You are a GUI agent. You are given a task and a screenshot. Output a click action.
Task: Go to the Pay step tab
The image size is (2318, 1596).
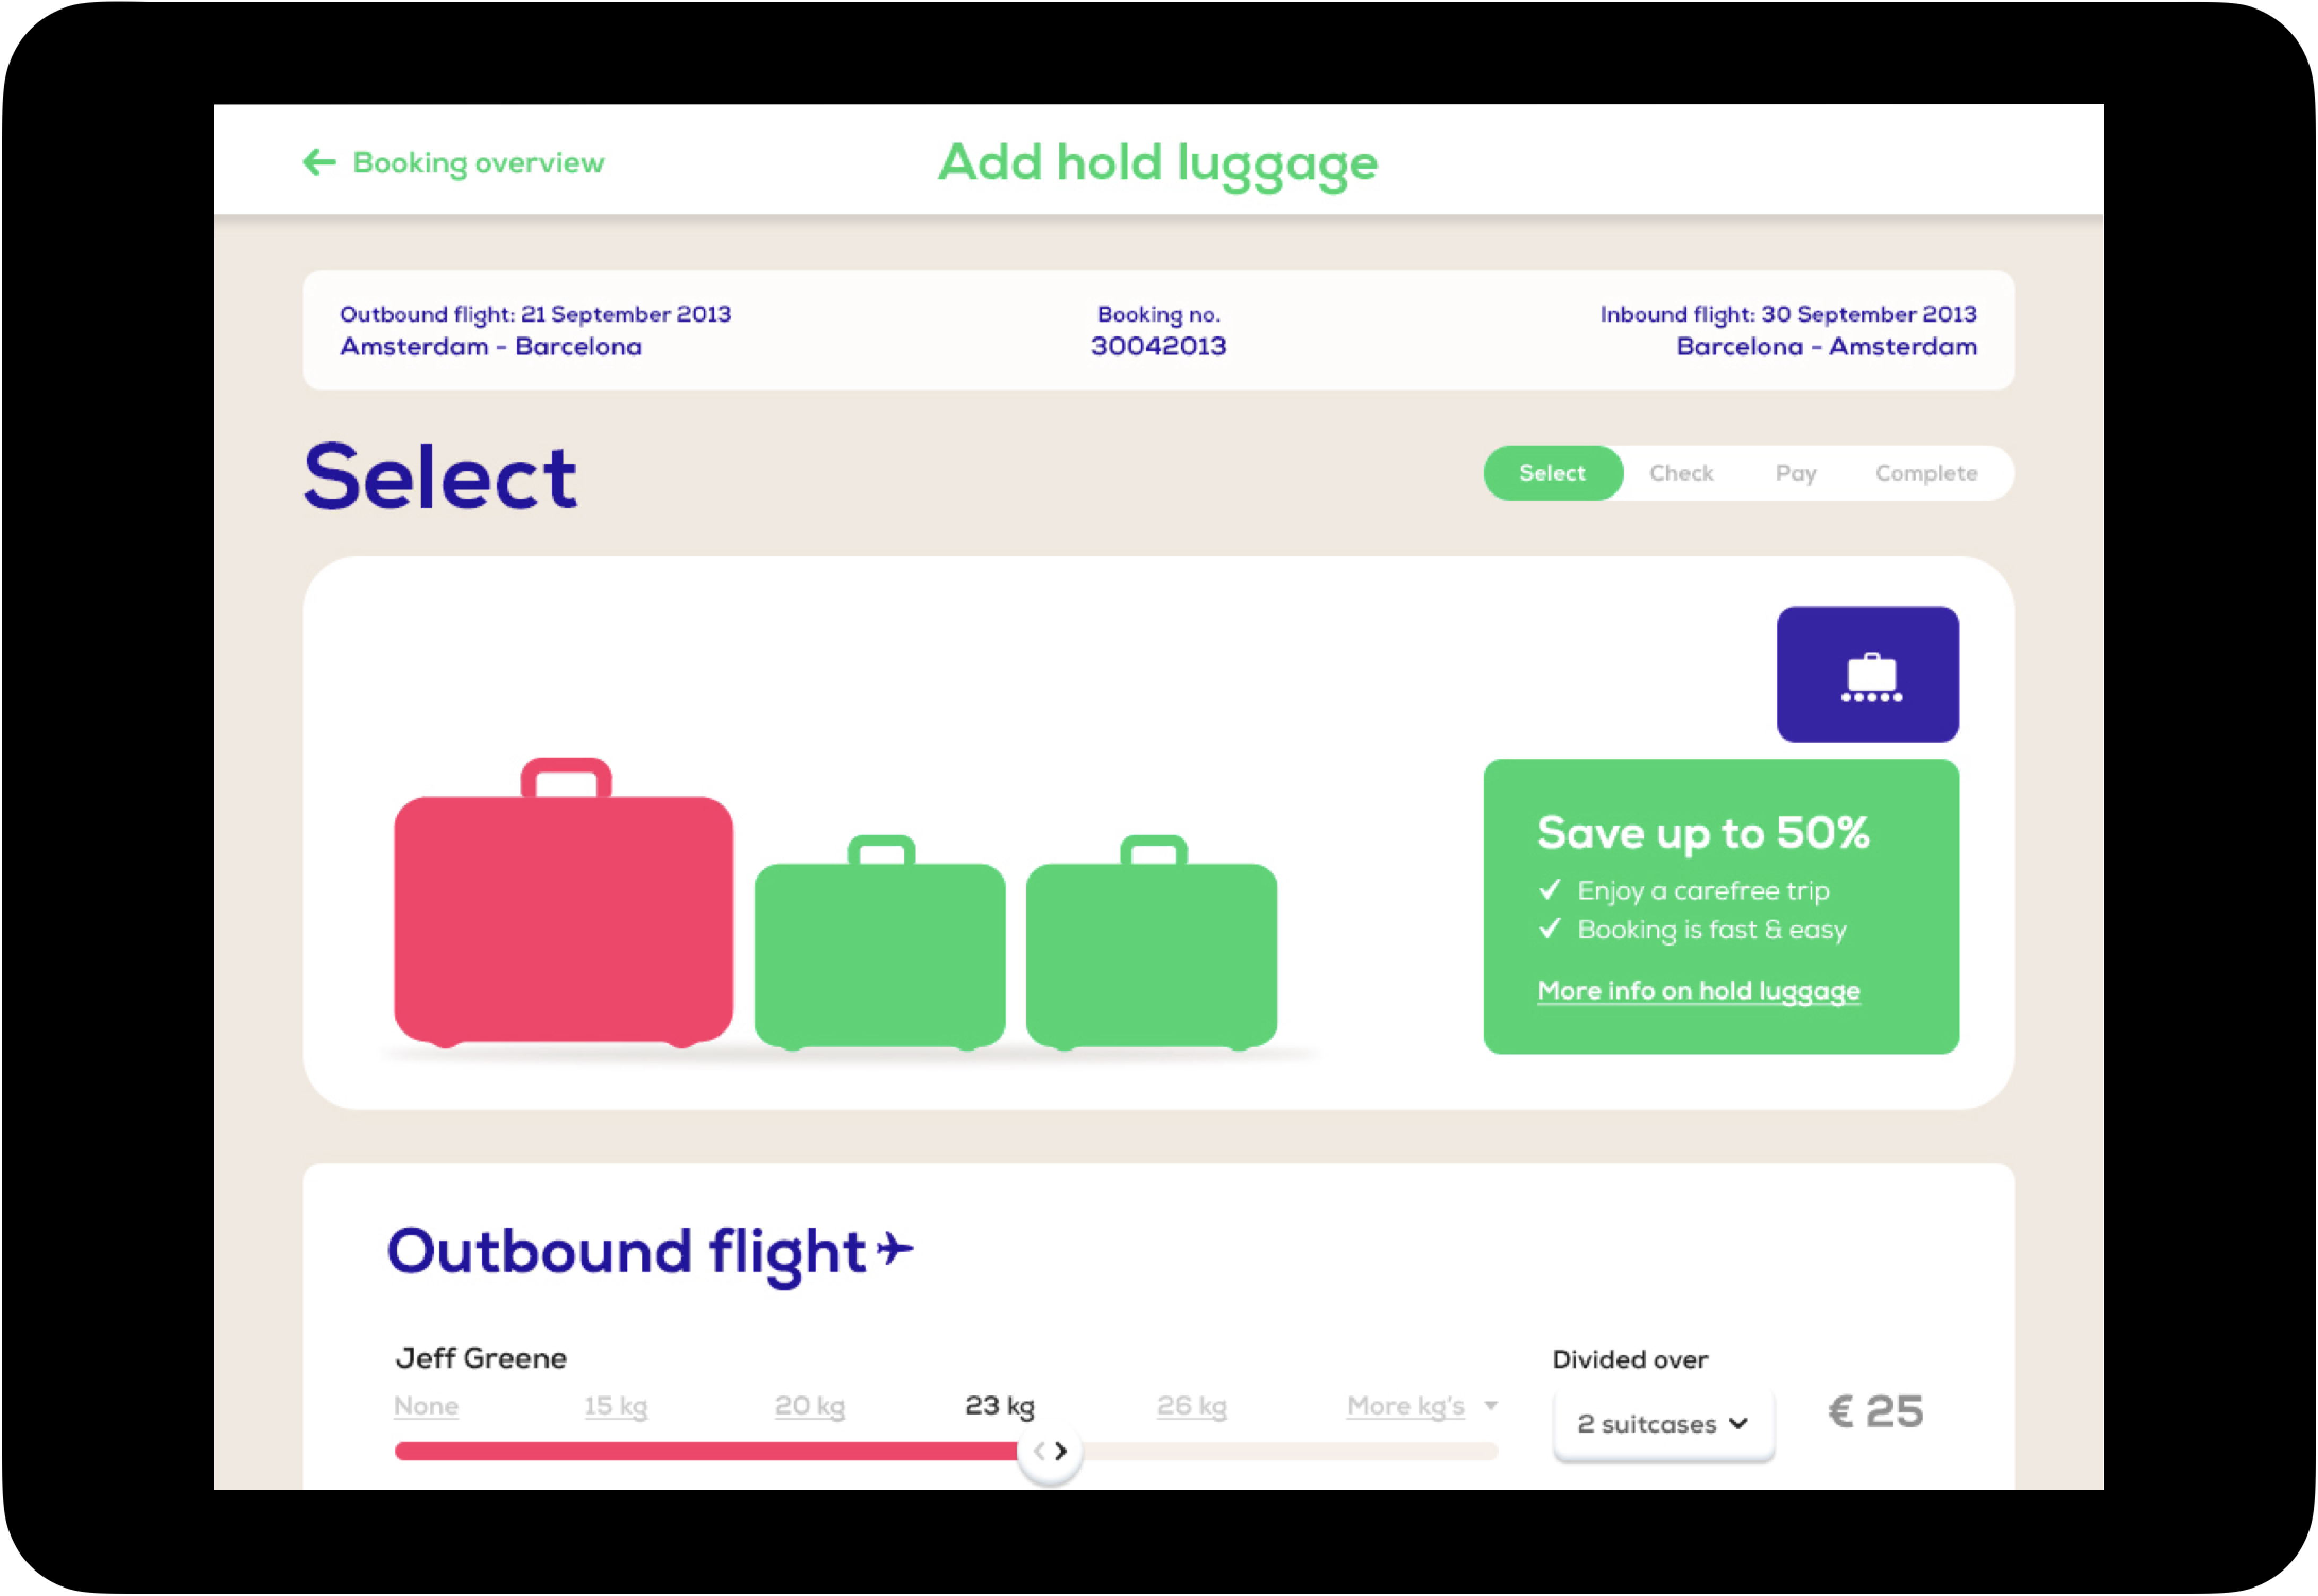point(1795,473)
